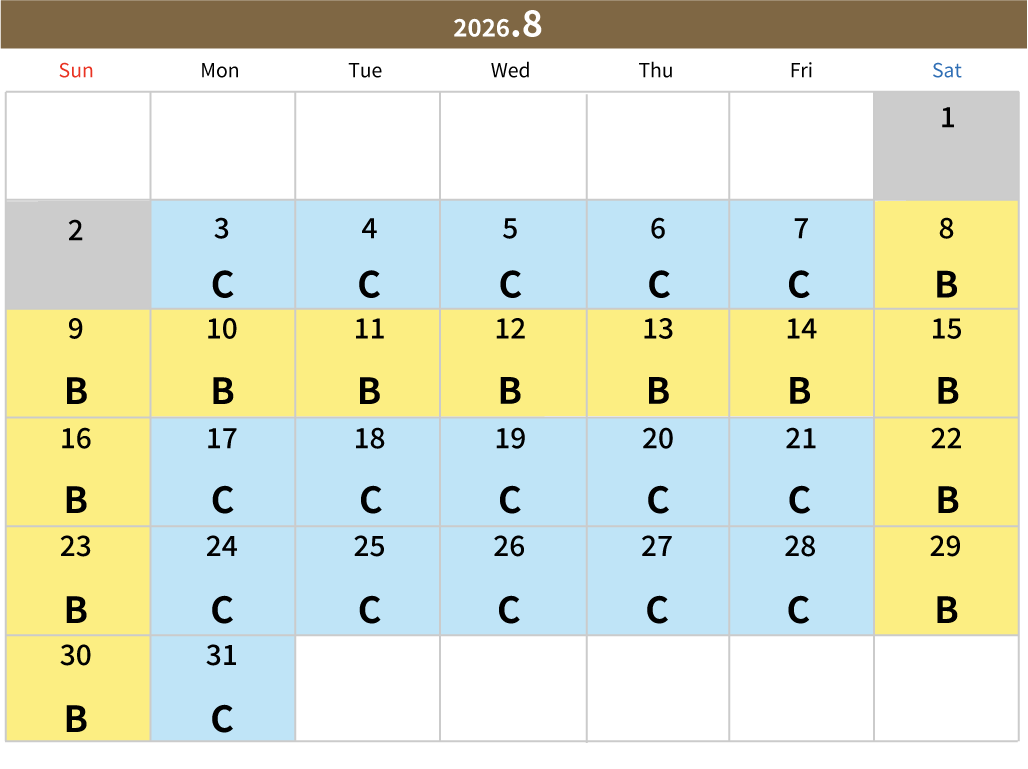Select August 30 yellow cell
Viewport: 1028px width, 769px height.
coord(78,688)
